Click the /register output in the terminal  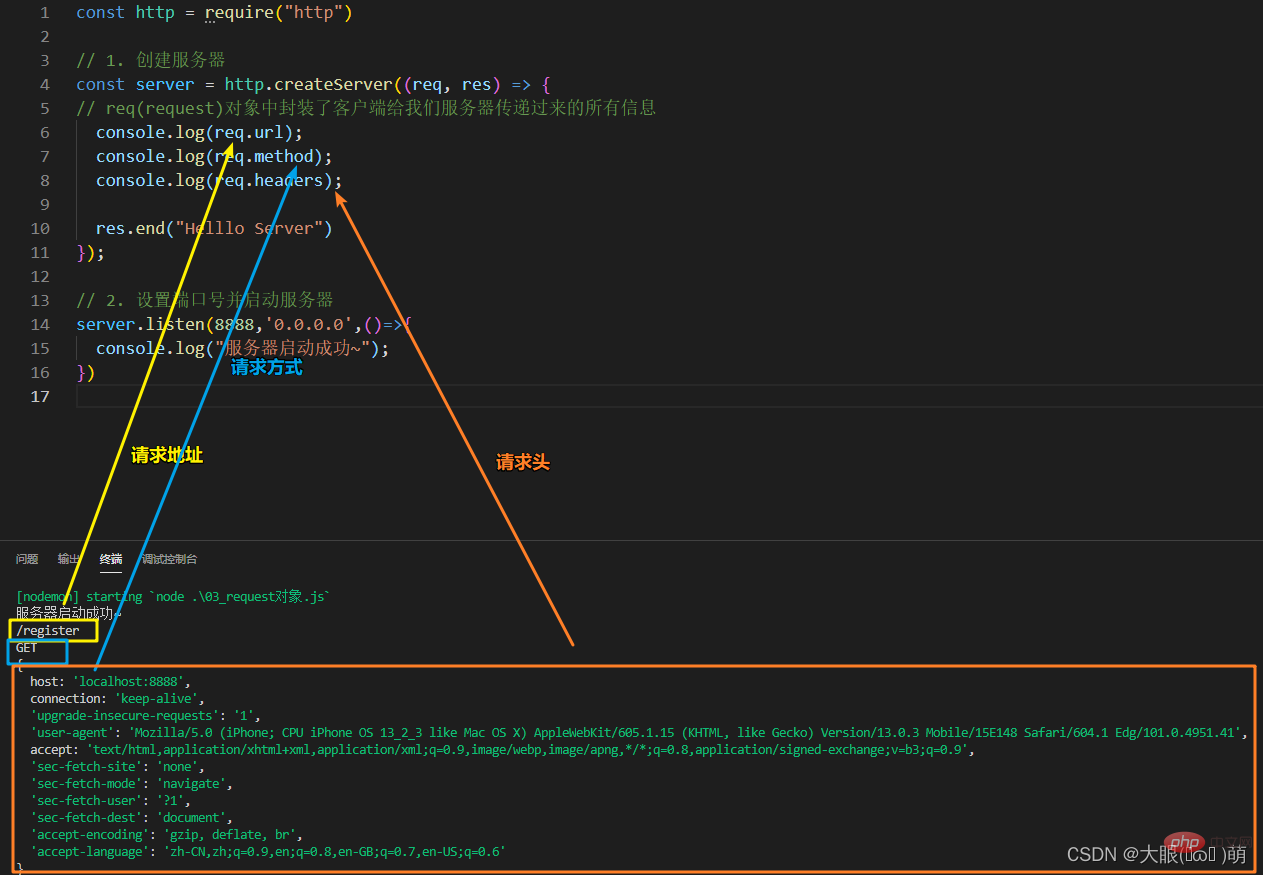[x=48, y=631]
